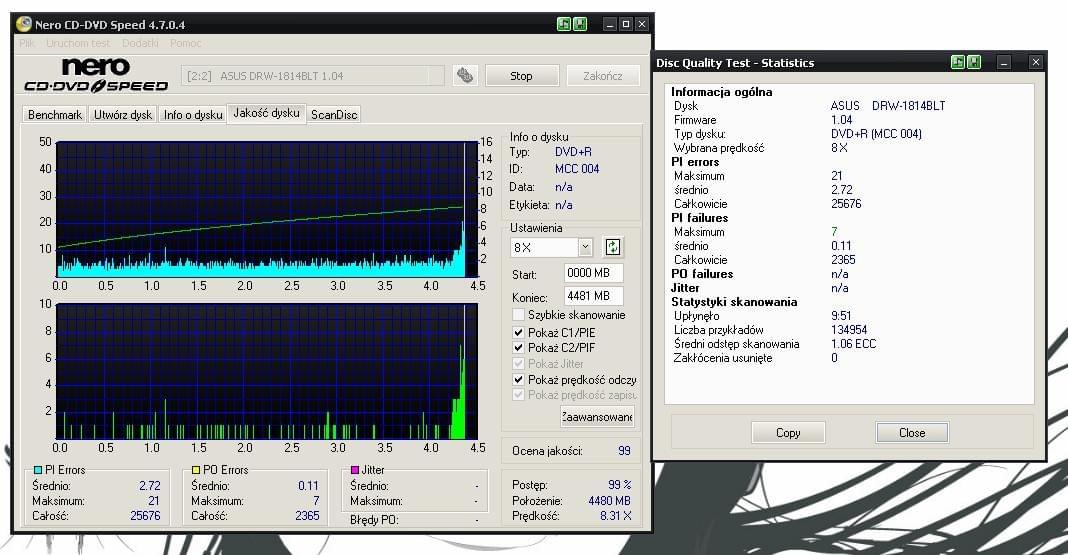Click the magenta Jitter legend swatch

(x=354, y=470)
